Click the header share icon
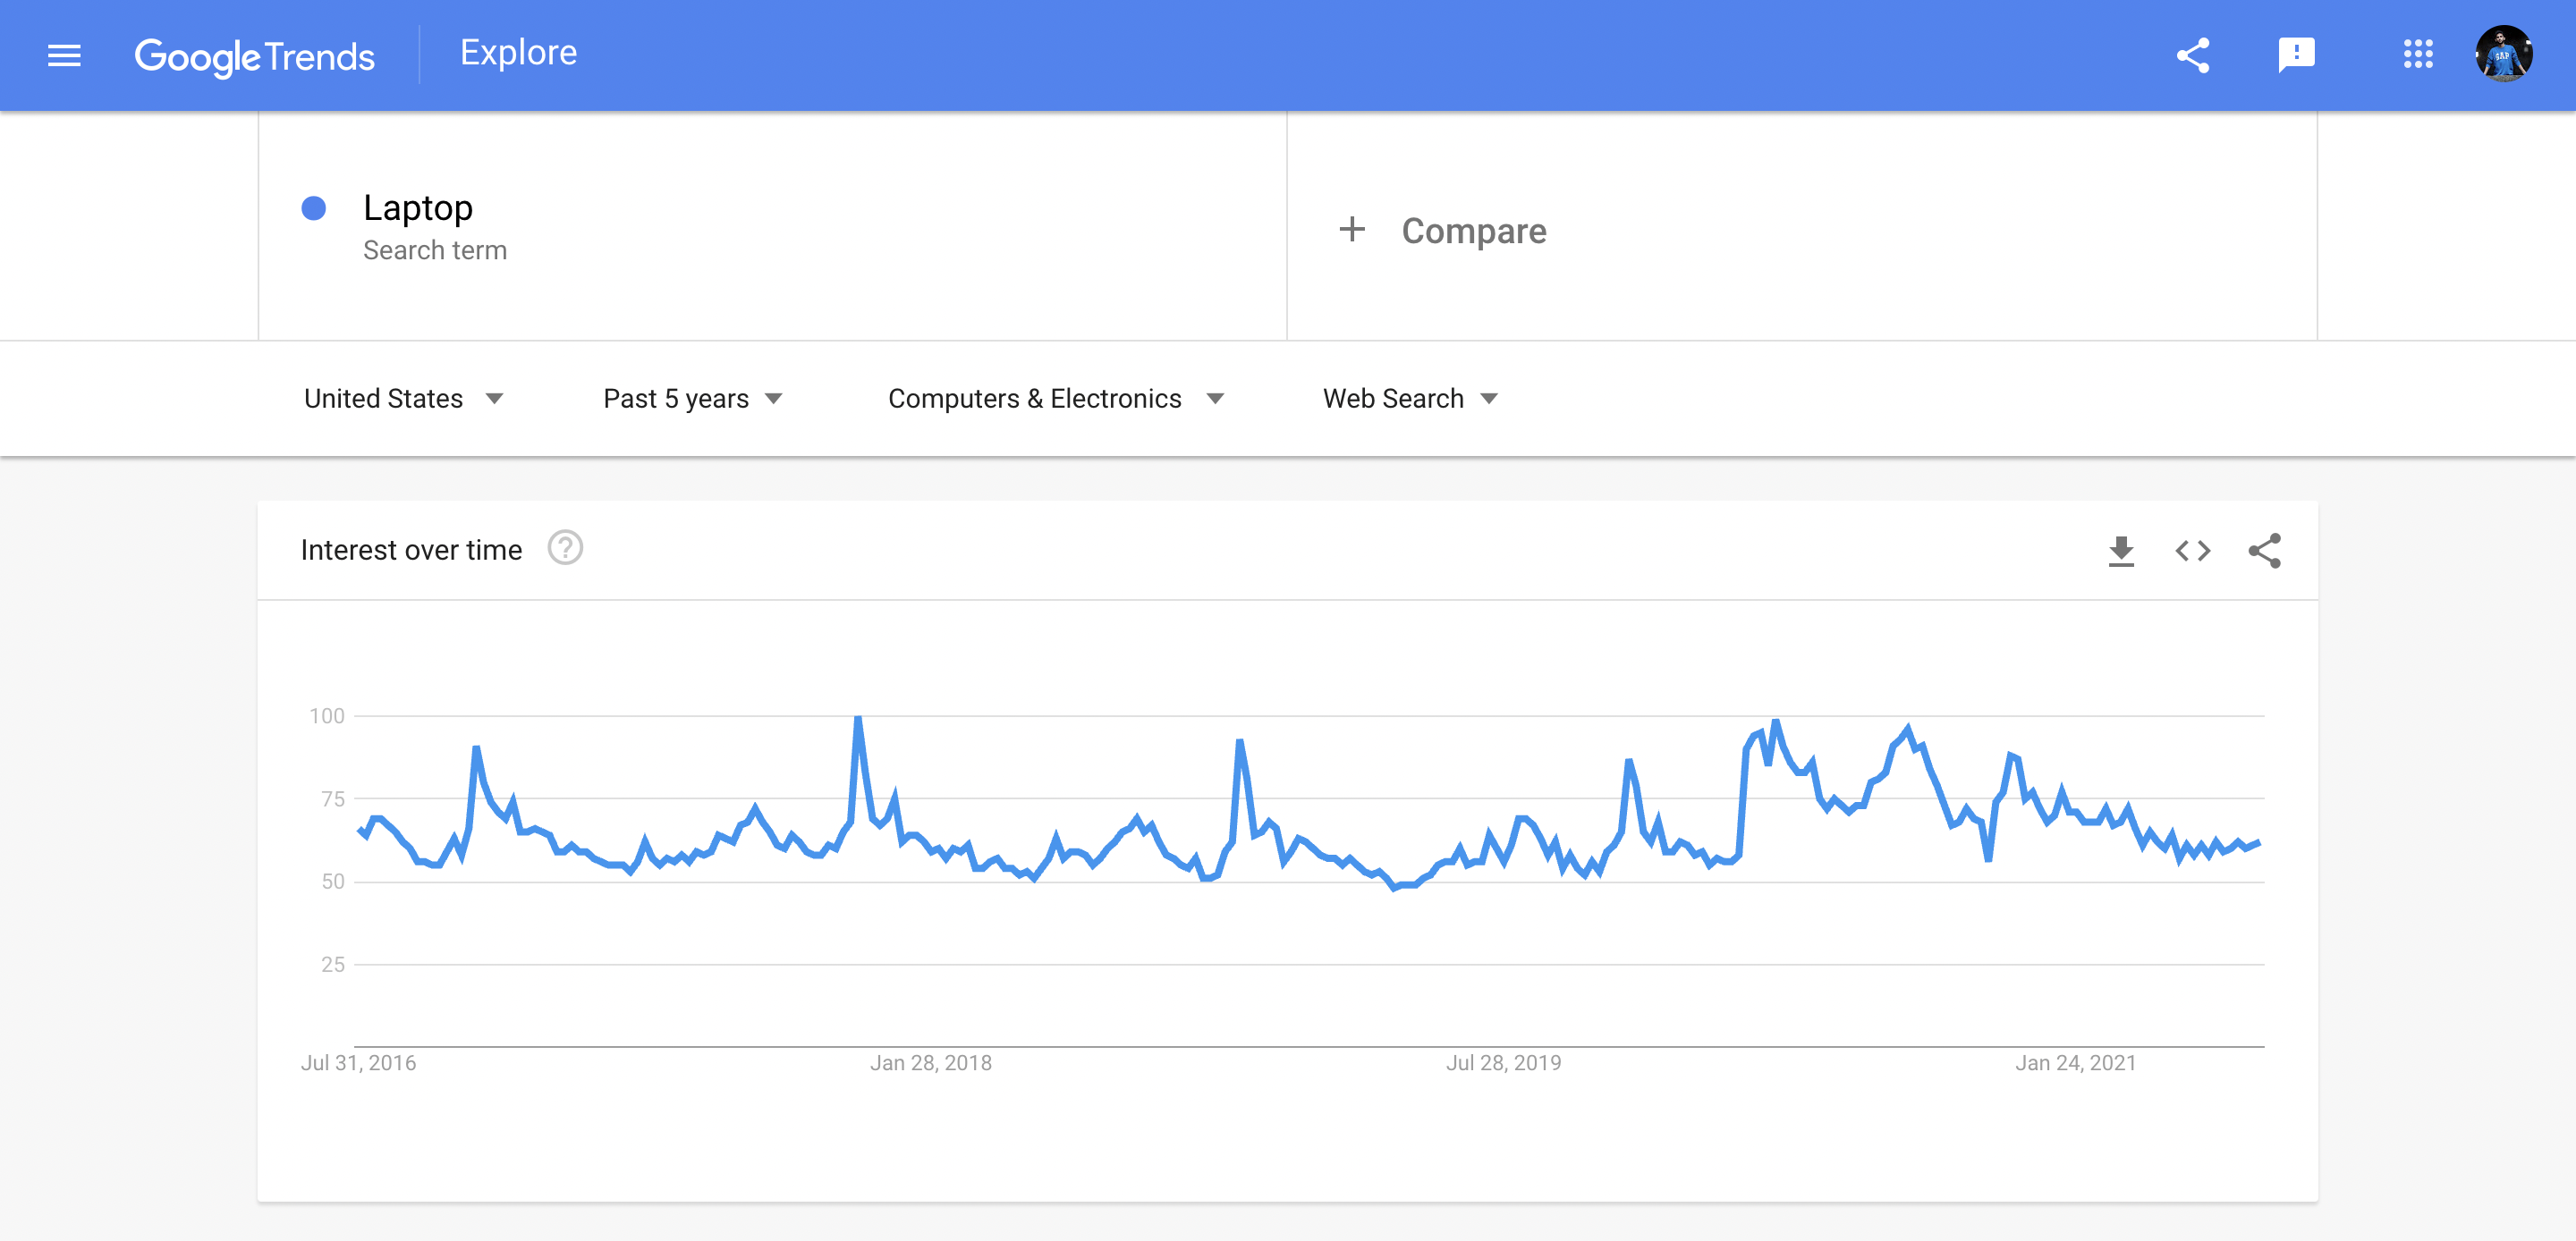 2193,55
